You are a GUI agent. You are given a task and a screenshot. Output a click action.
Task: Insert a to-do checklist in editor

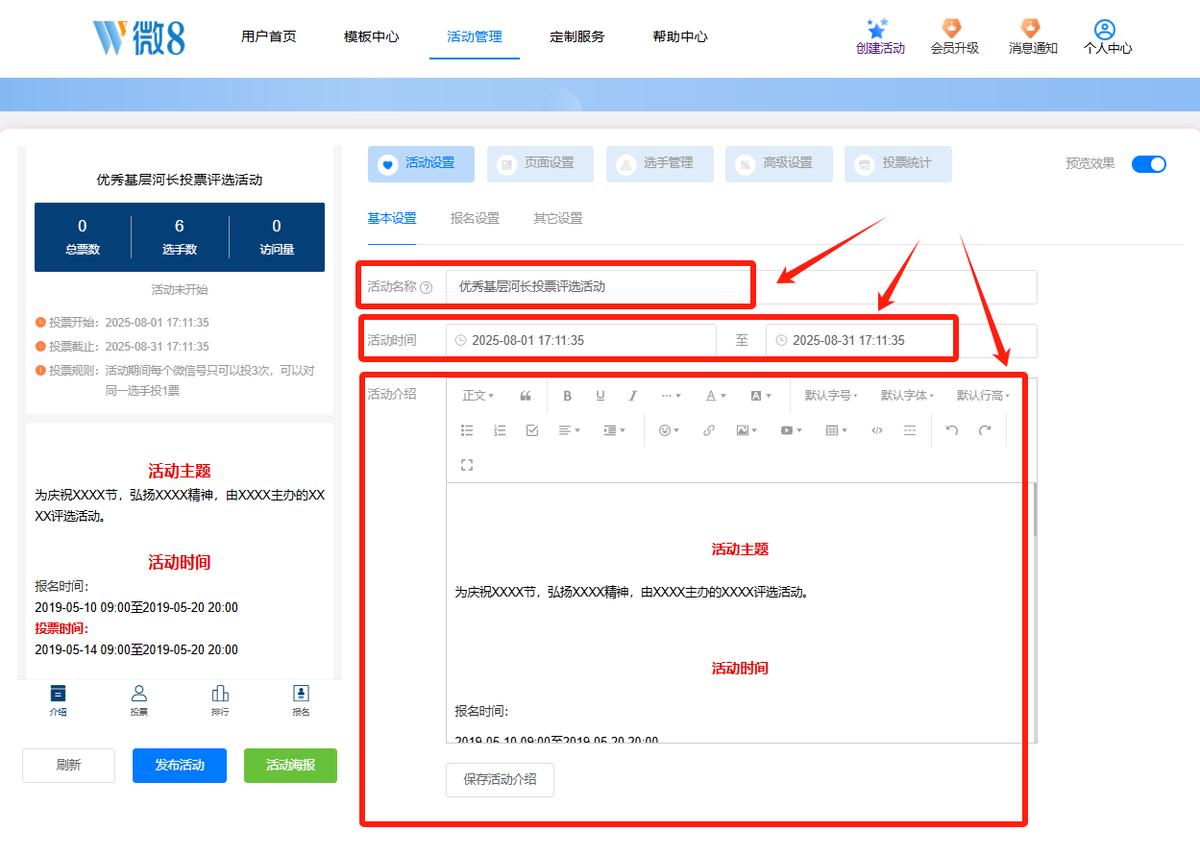[x=532, y=430]
